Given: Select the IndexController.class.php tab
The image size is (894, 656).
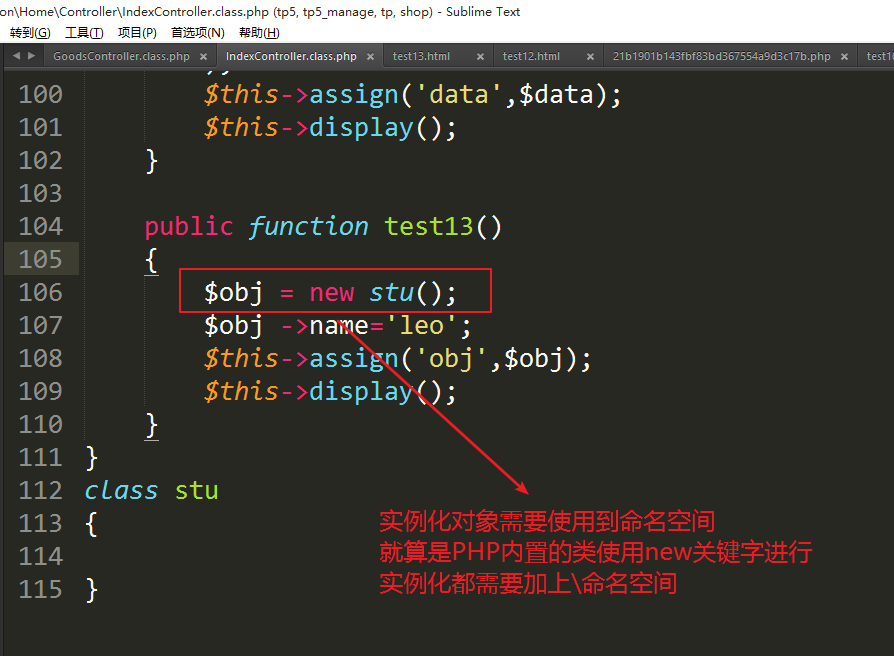Looking at the screenshot, I should click(x=291, y=57).
